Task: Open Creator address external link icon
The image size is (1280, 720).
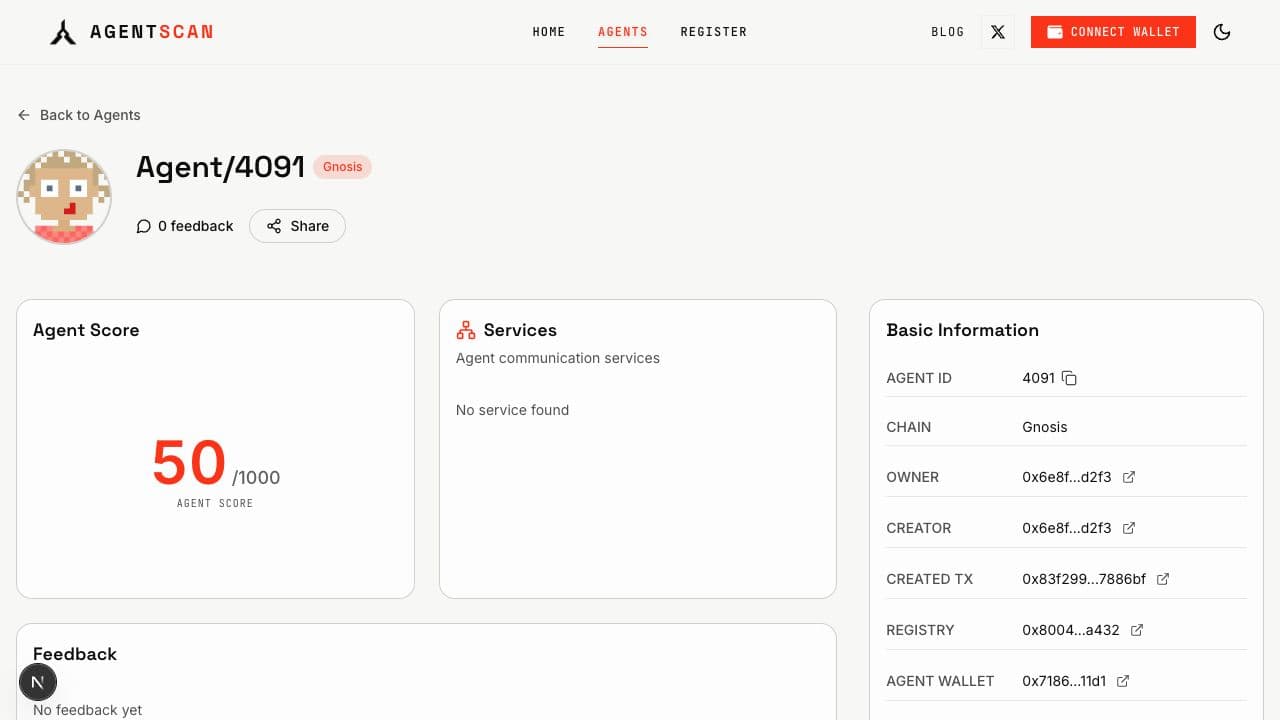Action: (x=1129, y=528)
